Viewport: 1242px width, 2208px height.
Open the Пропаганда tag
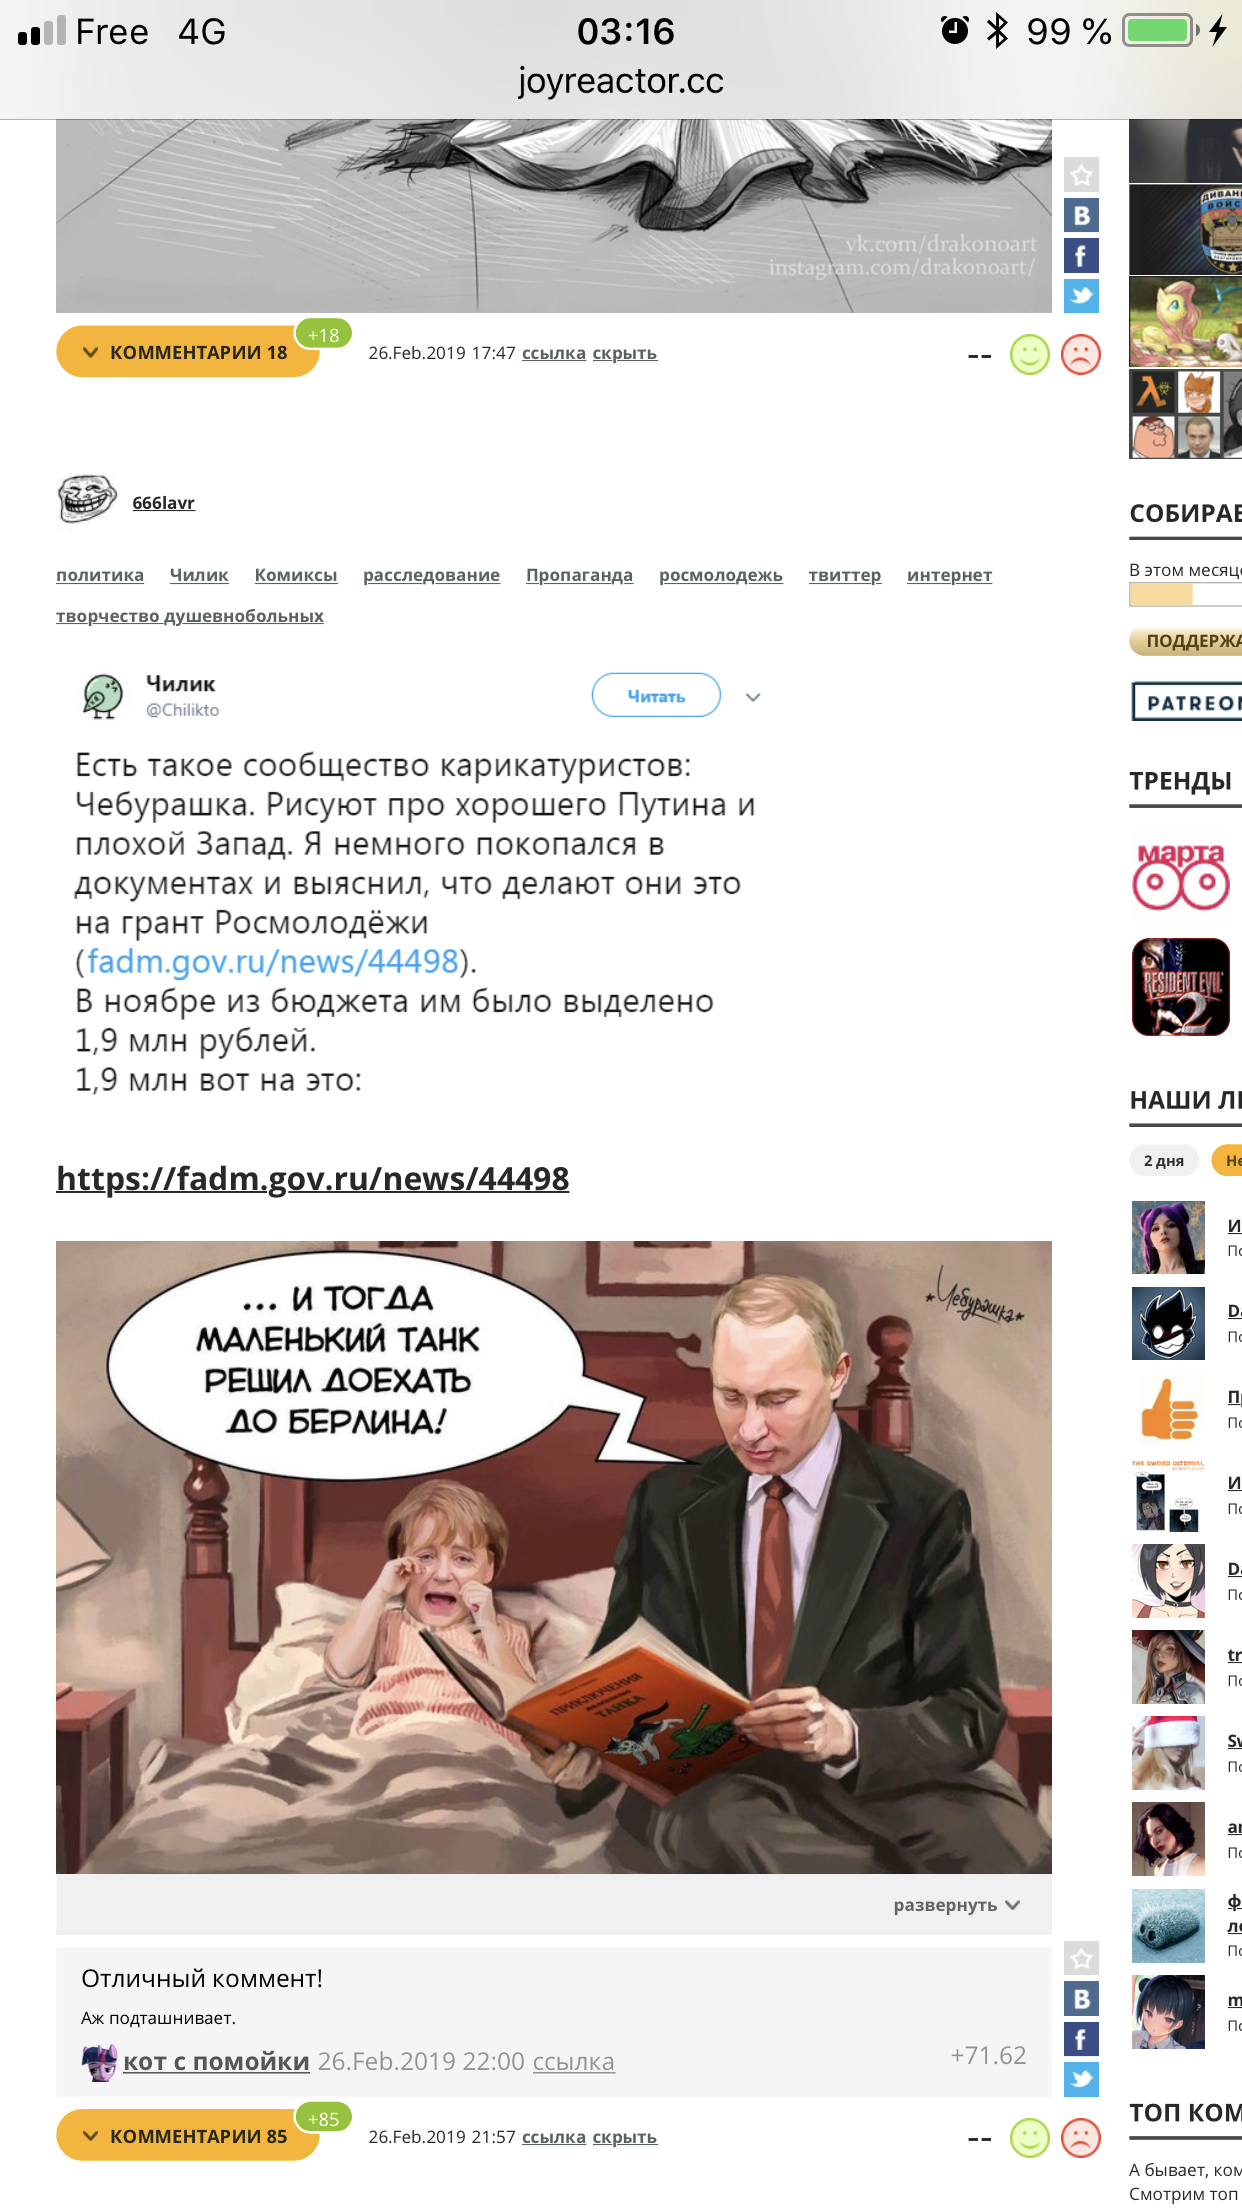click(579, 575)
